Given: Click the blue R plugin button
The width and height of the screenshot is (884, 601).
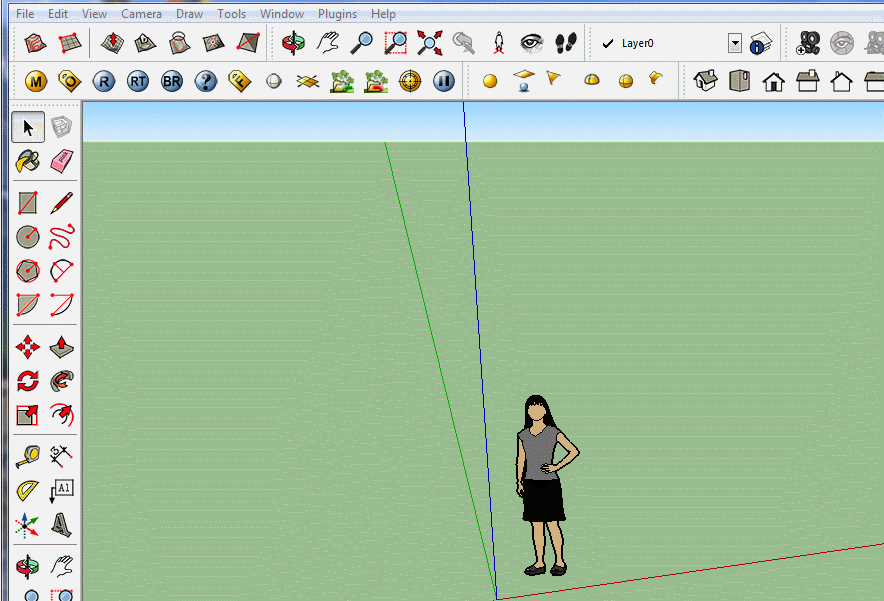Looking at the screenshot, I should coord(104,82).
